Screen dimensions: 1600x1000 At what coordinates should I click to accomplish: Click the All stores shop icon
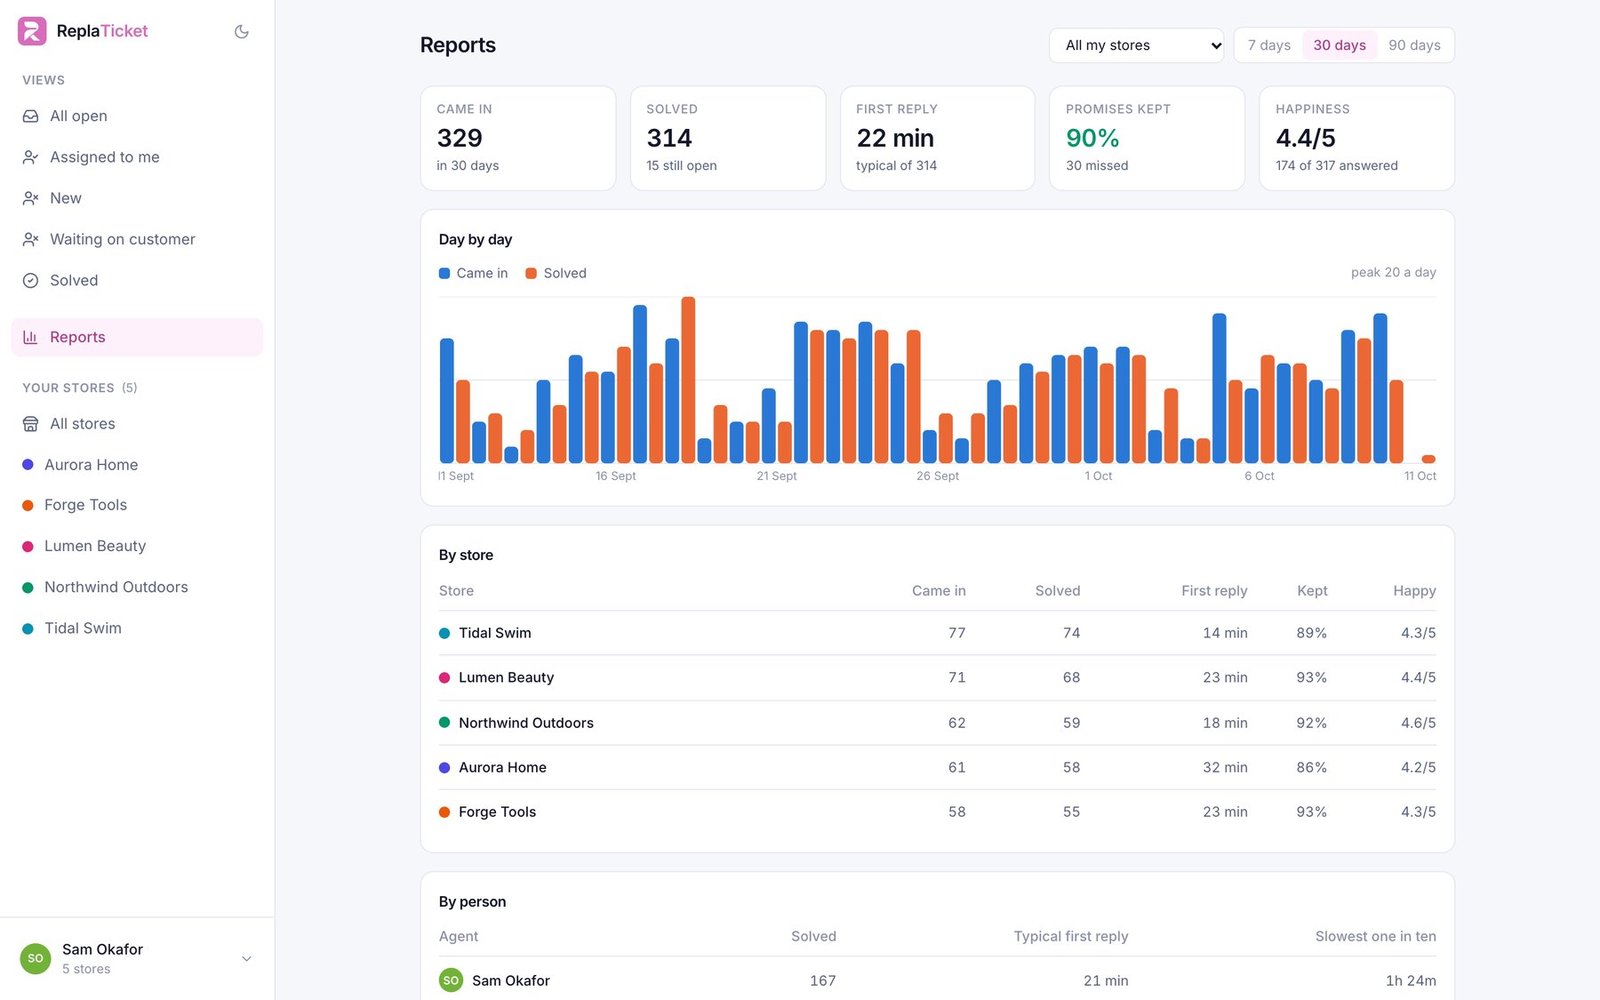[31, 424]
